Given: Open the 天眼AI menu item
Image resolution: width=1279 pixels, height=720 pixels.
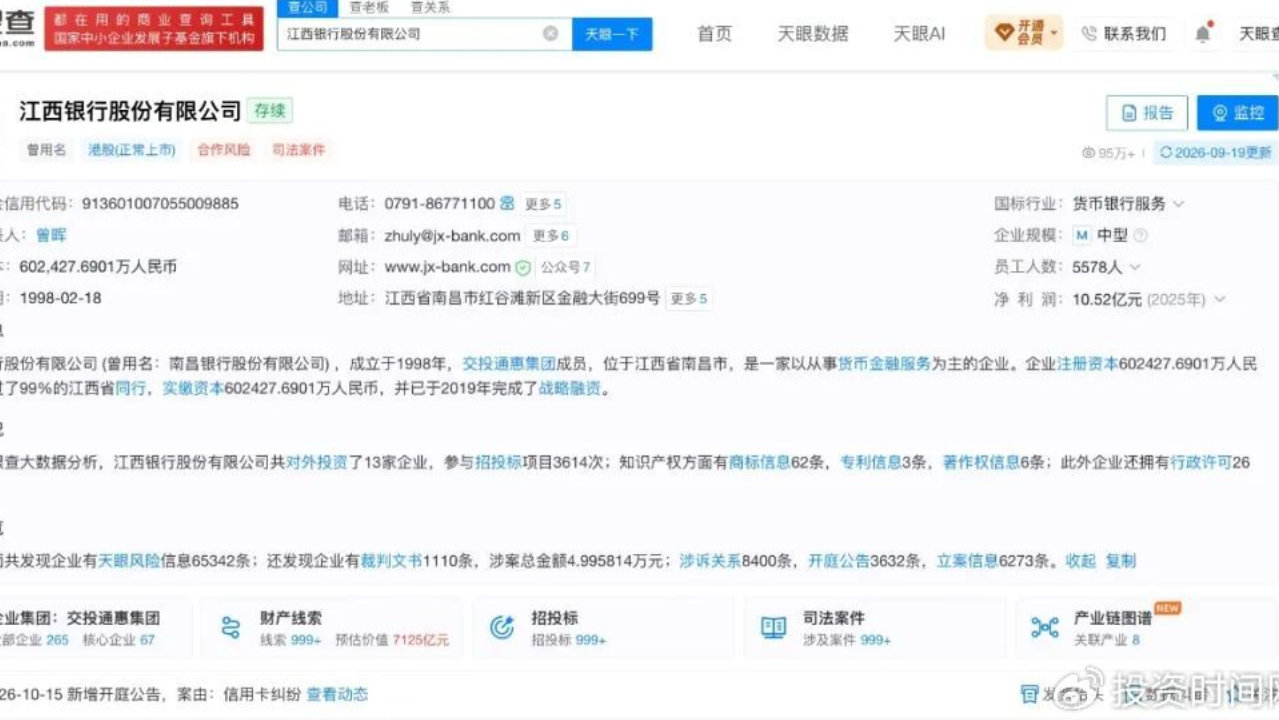Looking at the screenshot, I should 919,34.
